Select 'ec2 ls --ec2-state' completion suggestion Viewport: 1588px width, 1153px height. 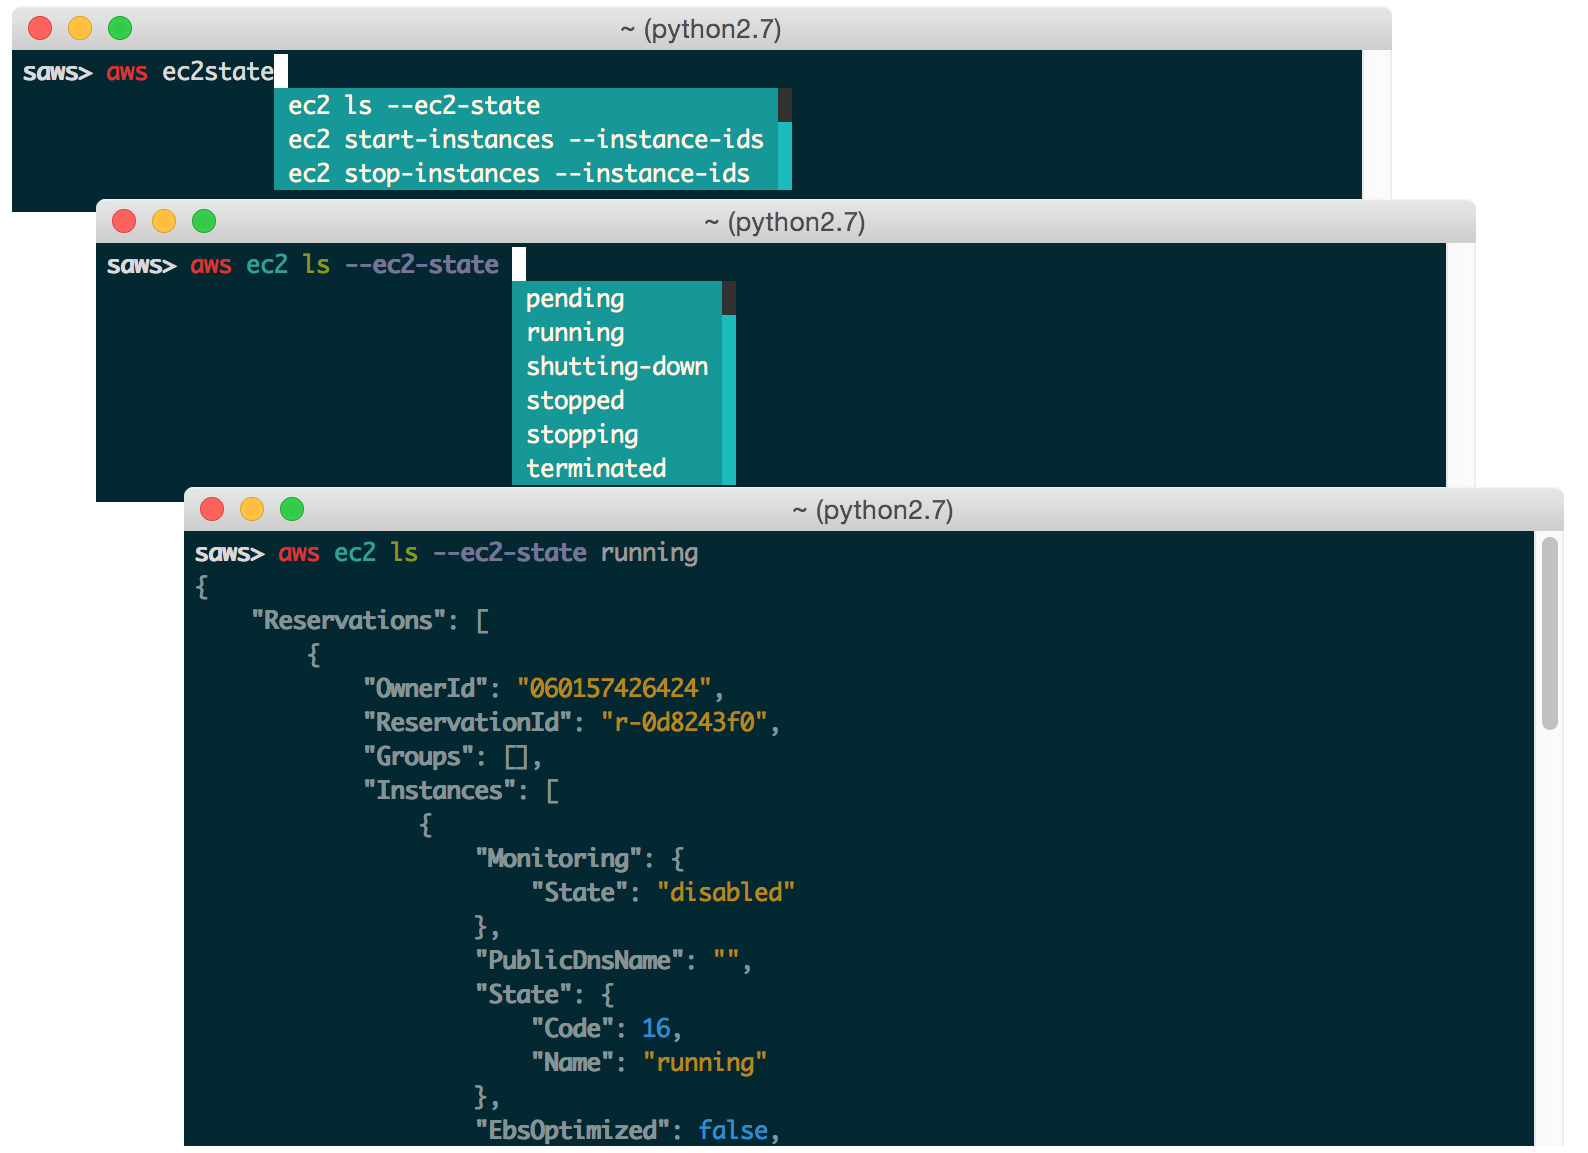pyautogui.click(x=525, y=105)
